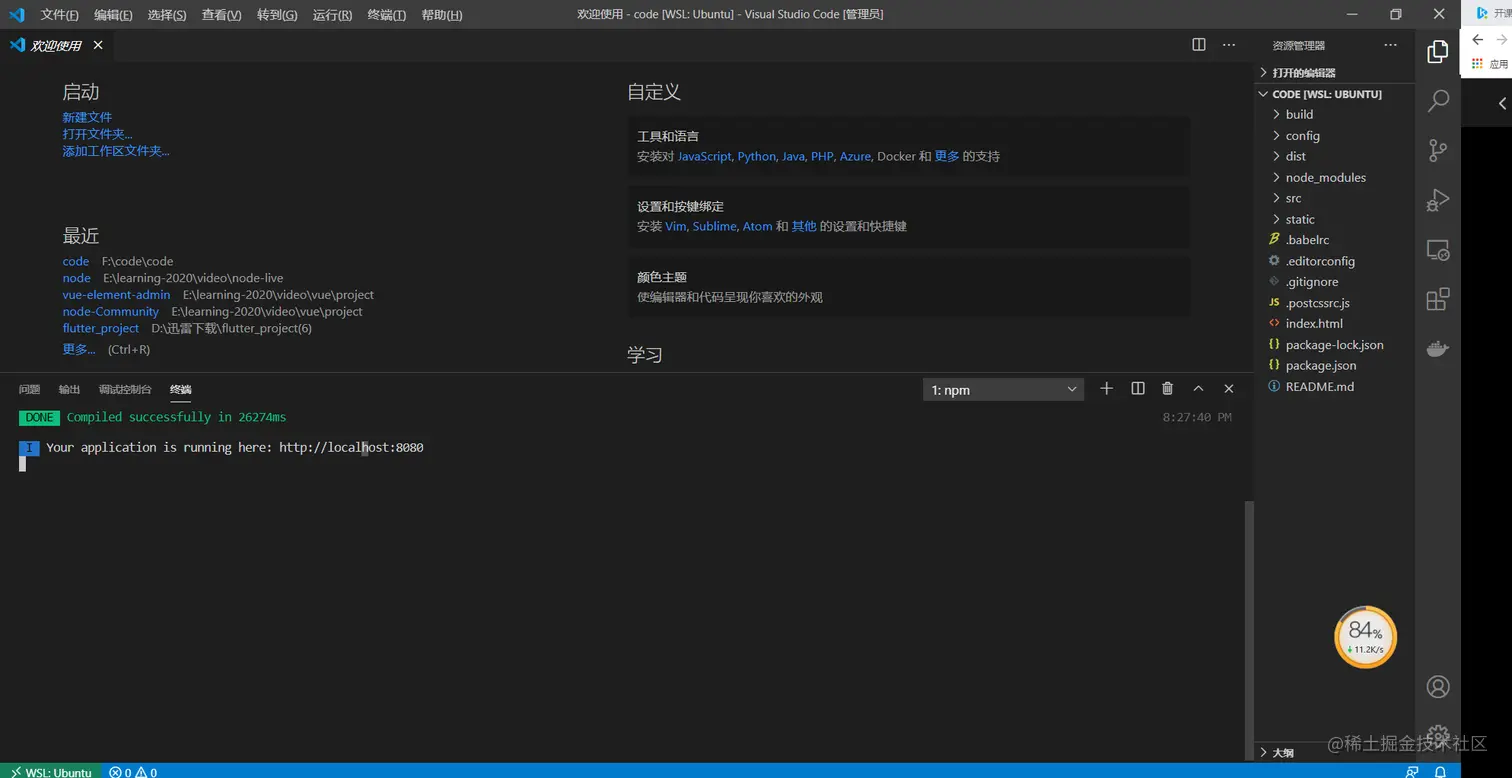This screenshot has width=1512, height=778.
Task: Open the Accounts menu icon
Action: click(x=1438, y=687)
